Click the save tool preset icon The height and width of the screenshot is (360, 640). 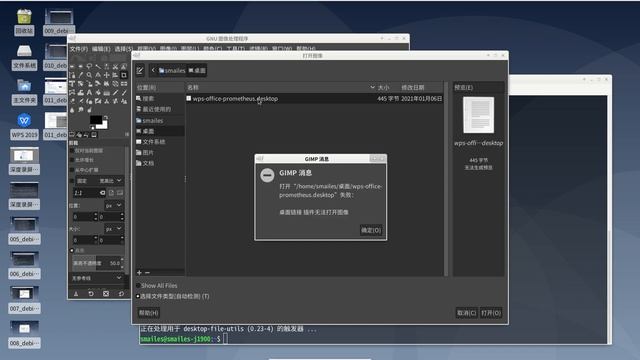[x=76, y=293]
